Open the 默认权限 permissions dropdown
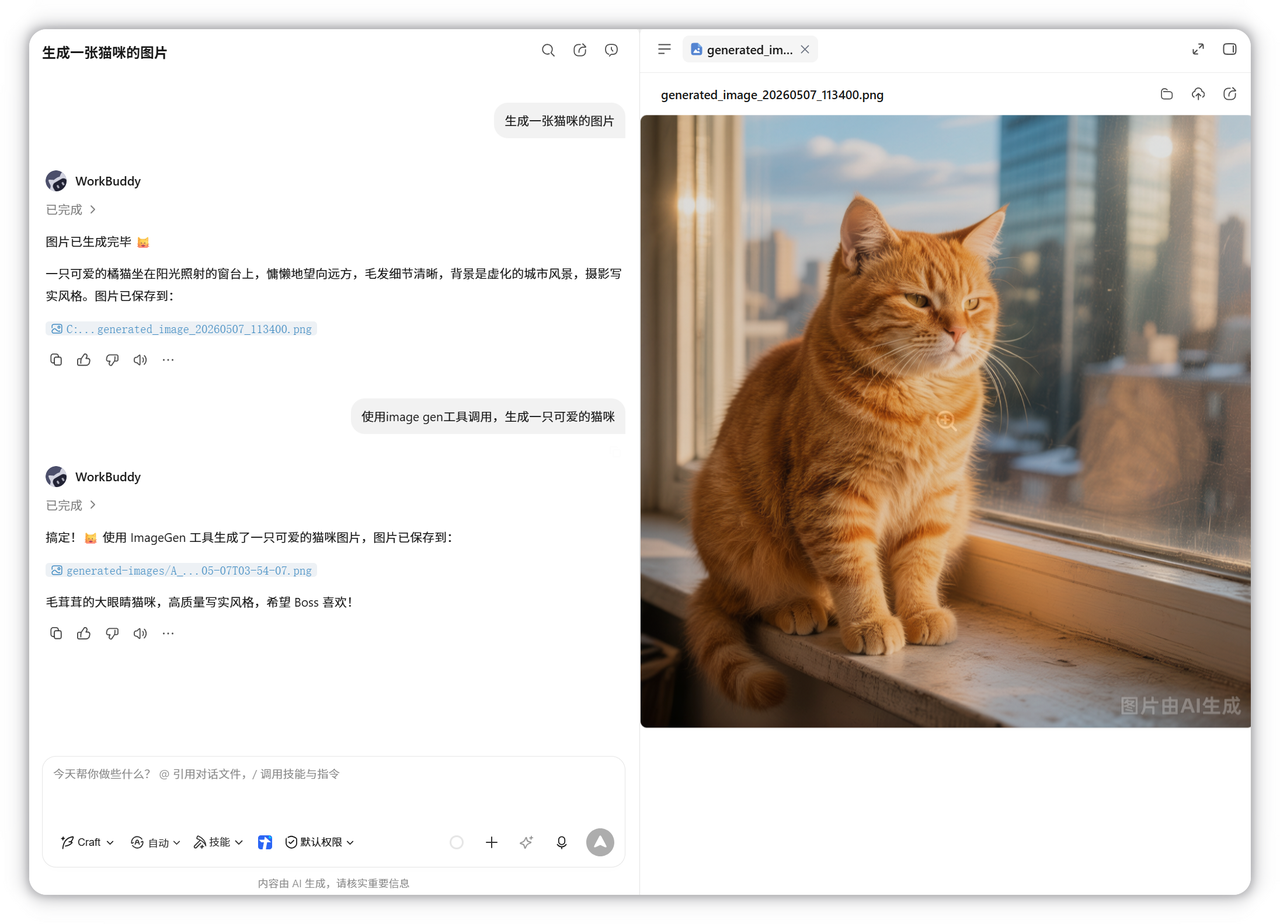Image resolution: width=1280 pixels, height=924 pixels. coord(320,842)
